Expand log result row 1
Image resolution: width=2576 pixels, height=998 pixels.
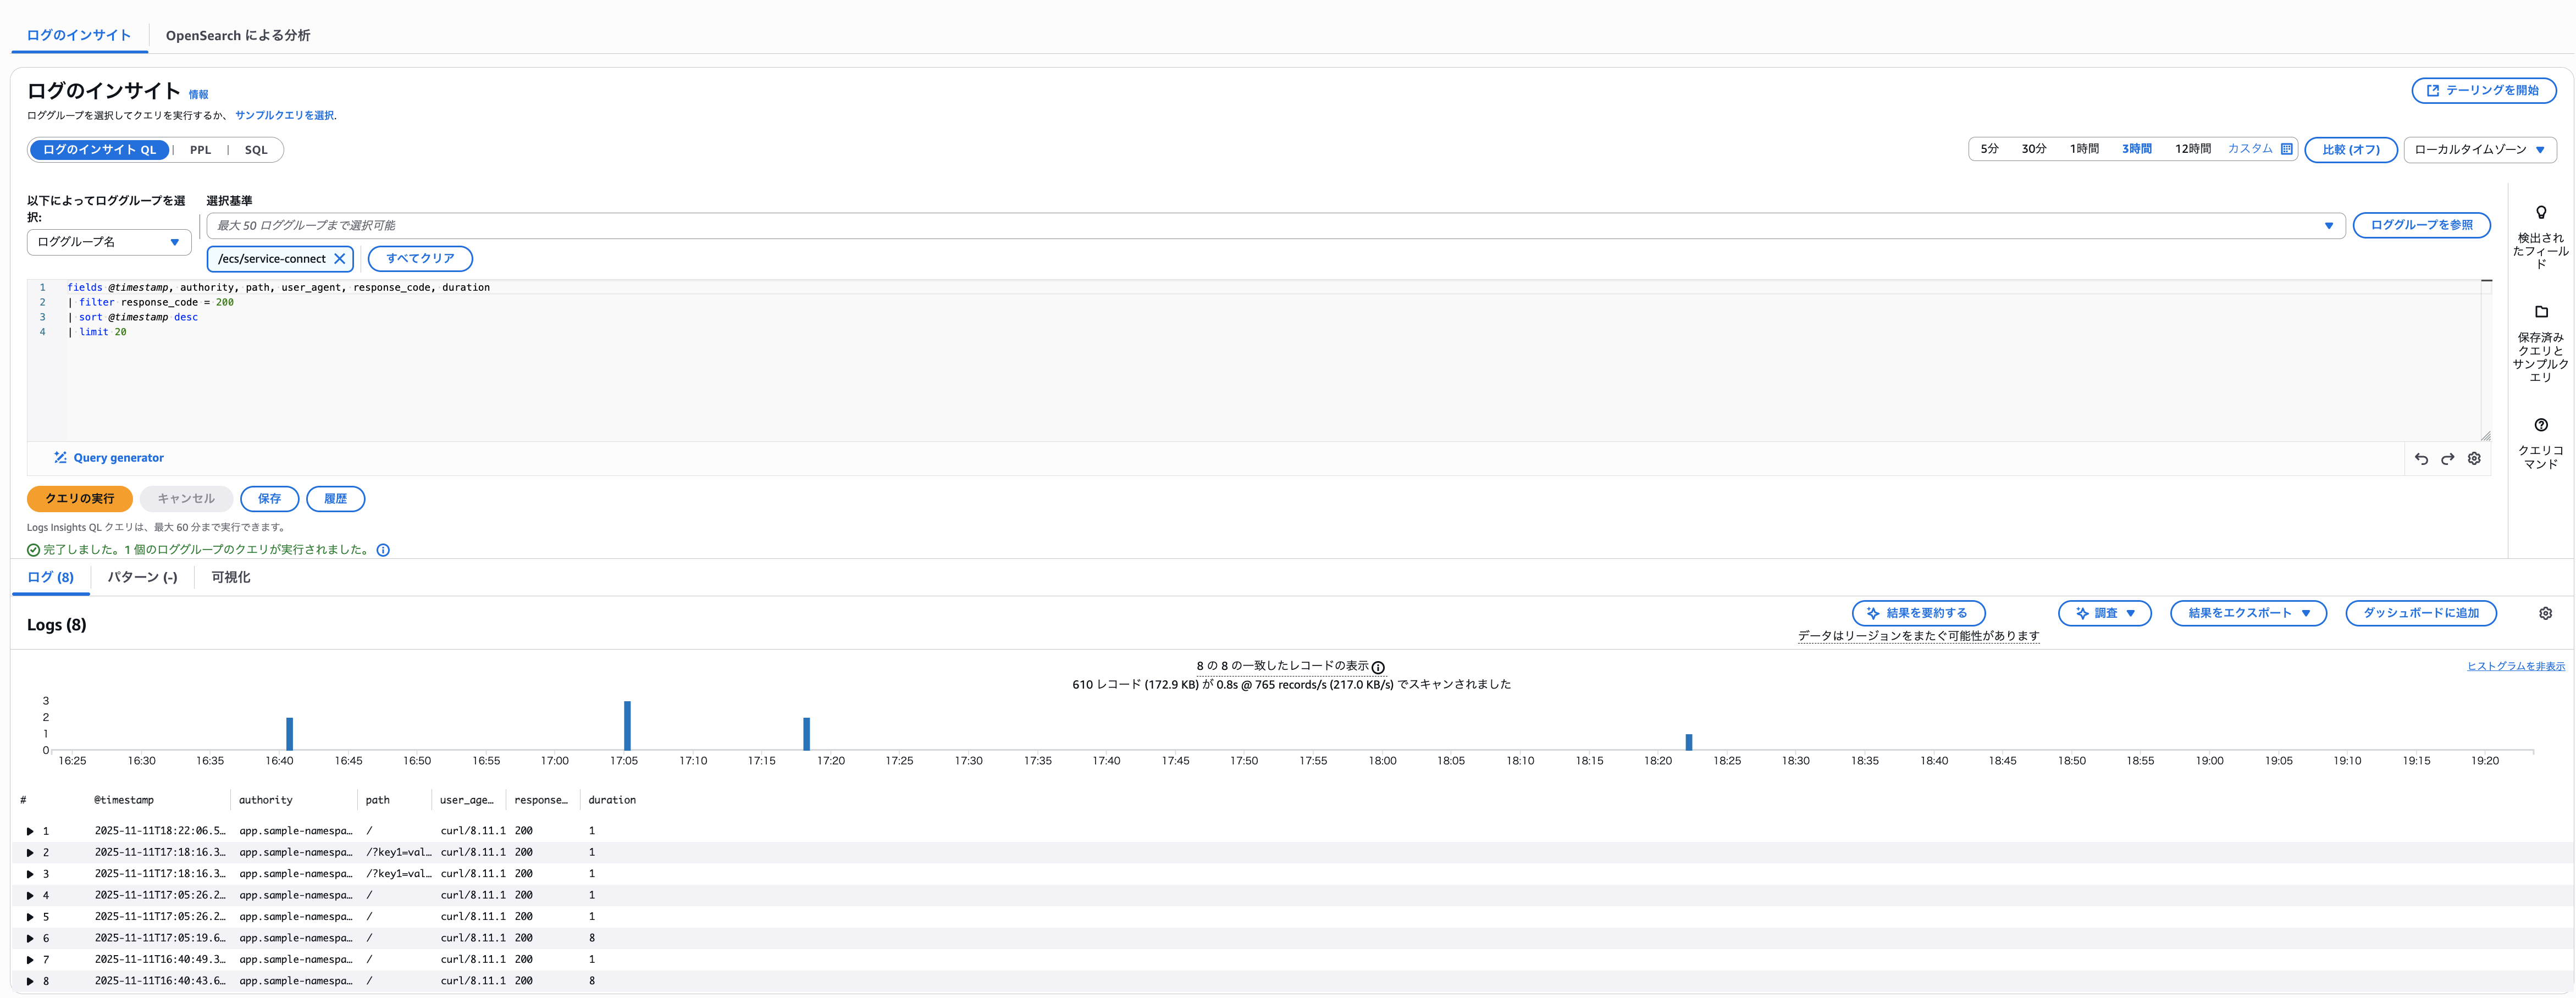pyautogui.click(x=30, y=831)
